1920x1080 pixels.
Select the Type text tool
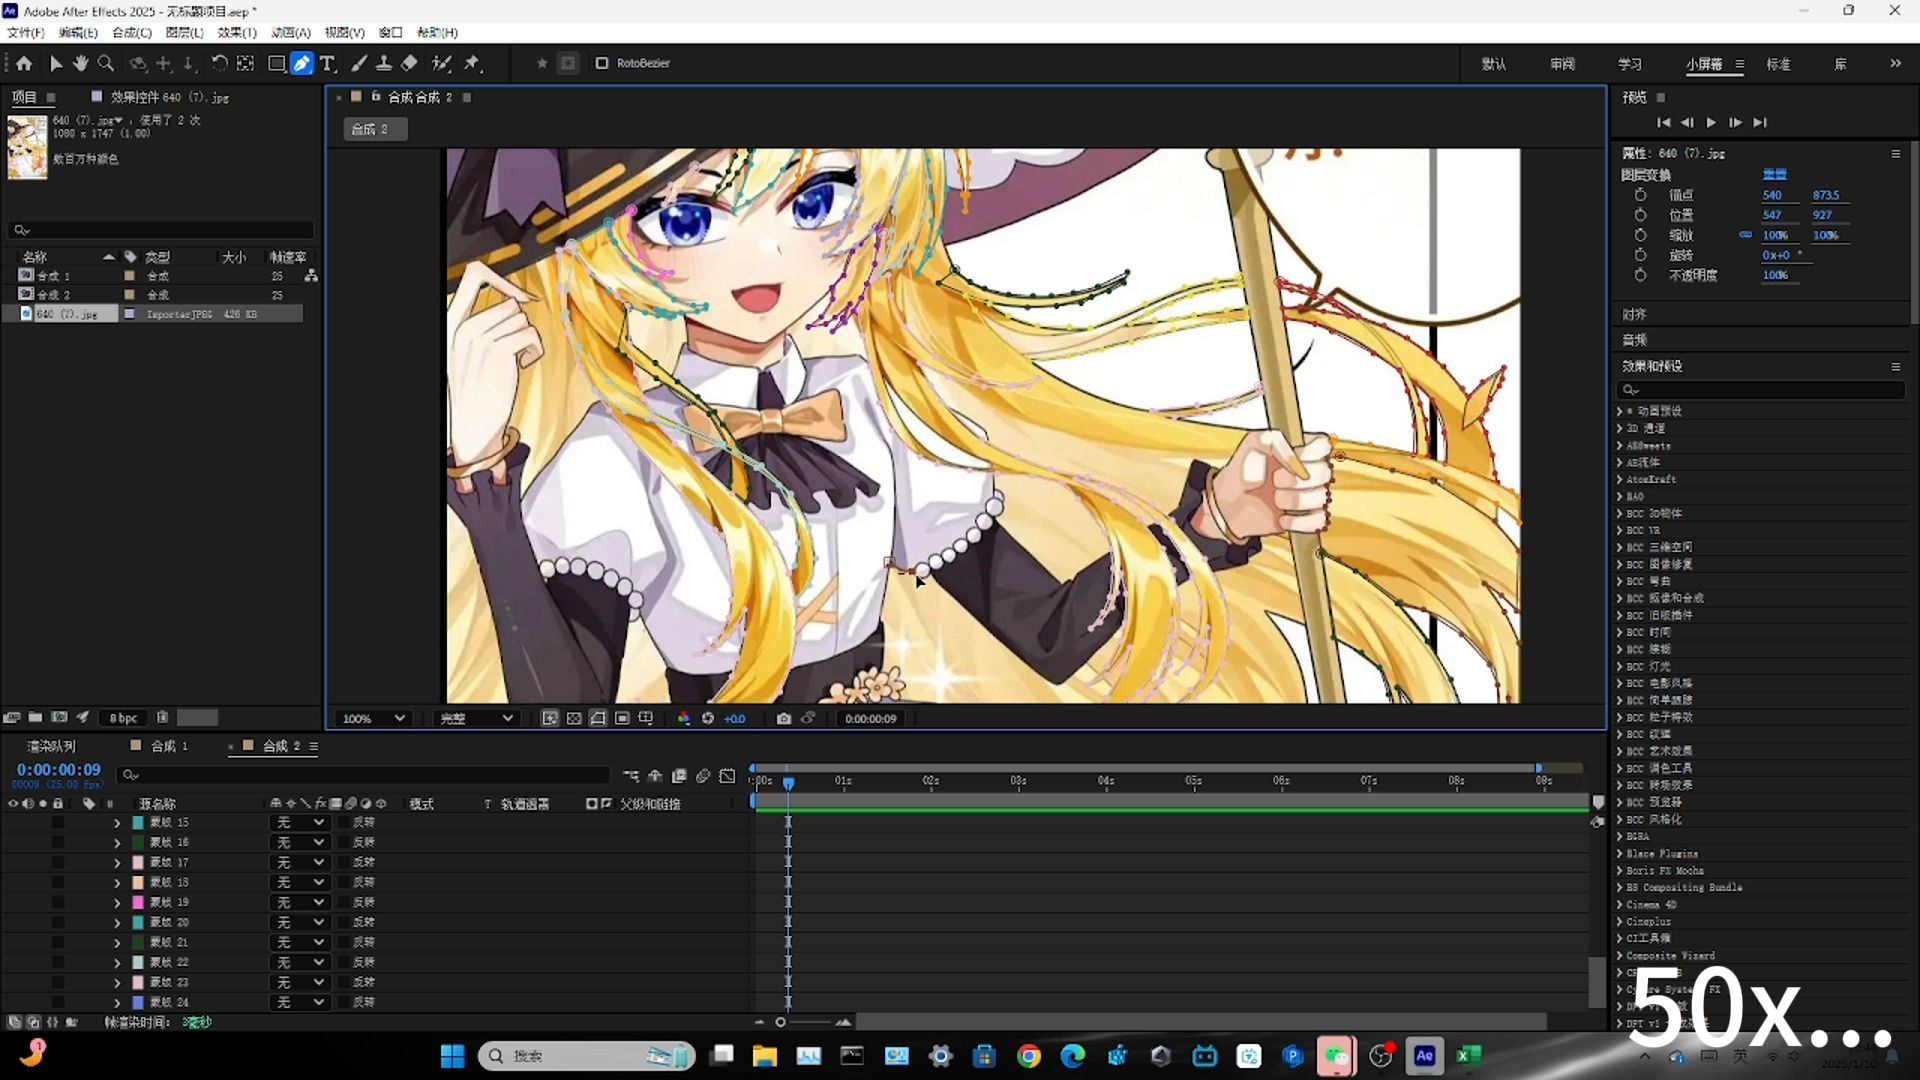(x=327, y=63)
